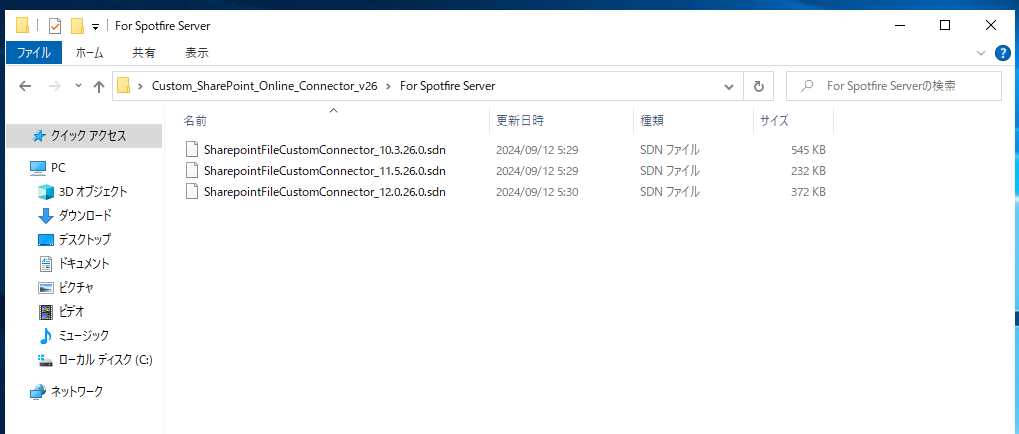Expand the ribbon with the chevron

click(x=981, y=53)
